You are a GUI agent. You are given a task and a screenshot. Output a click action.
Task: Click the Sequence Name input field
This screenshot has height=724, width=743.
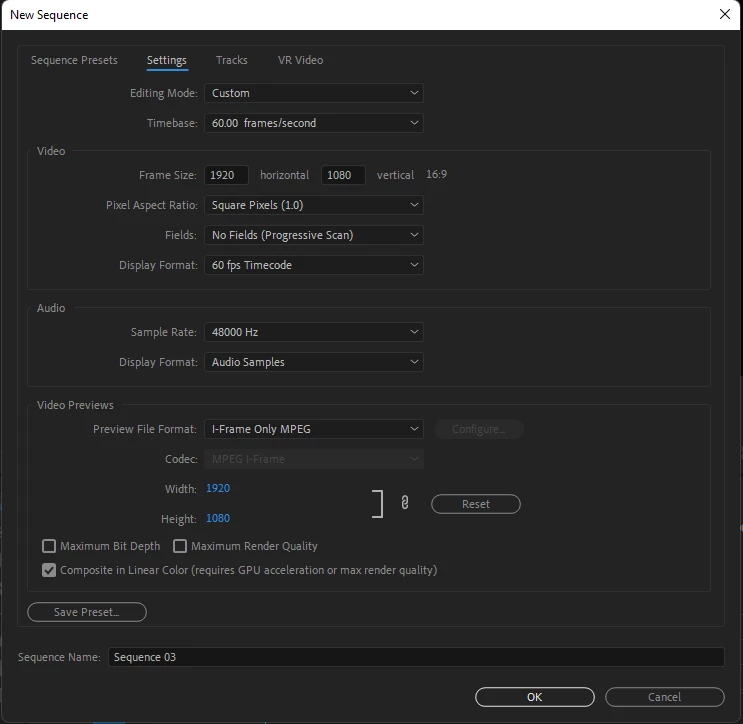[x=416, y=657]
